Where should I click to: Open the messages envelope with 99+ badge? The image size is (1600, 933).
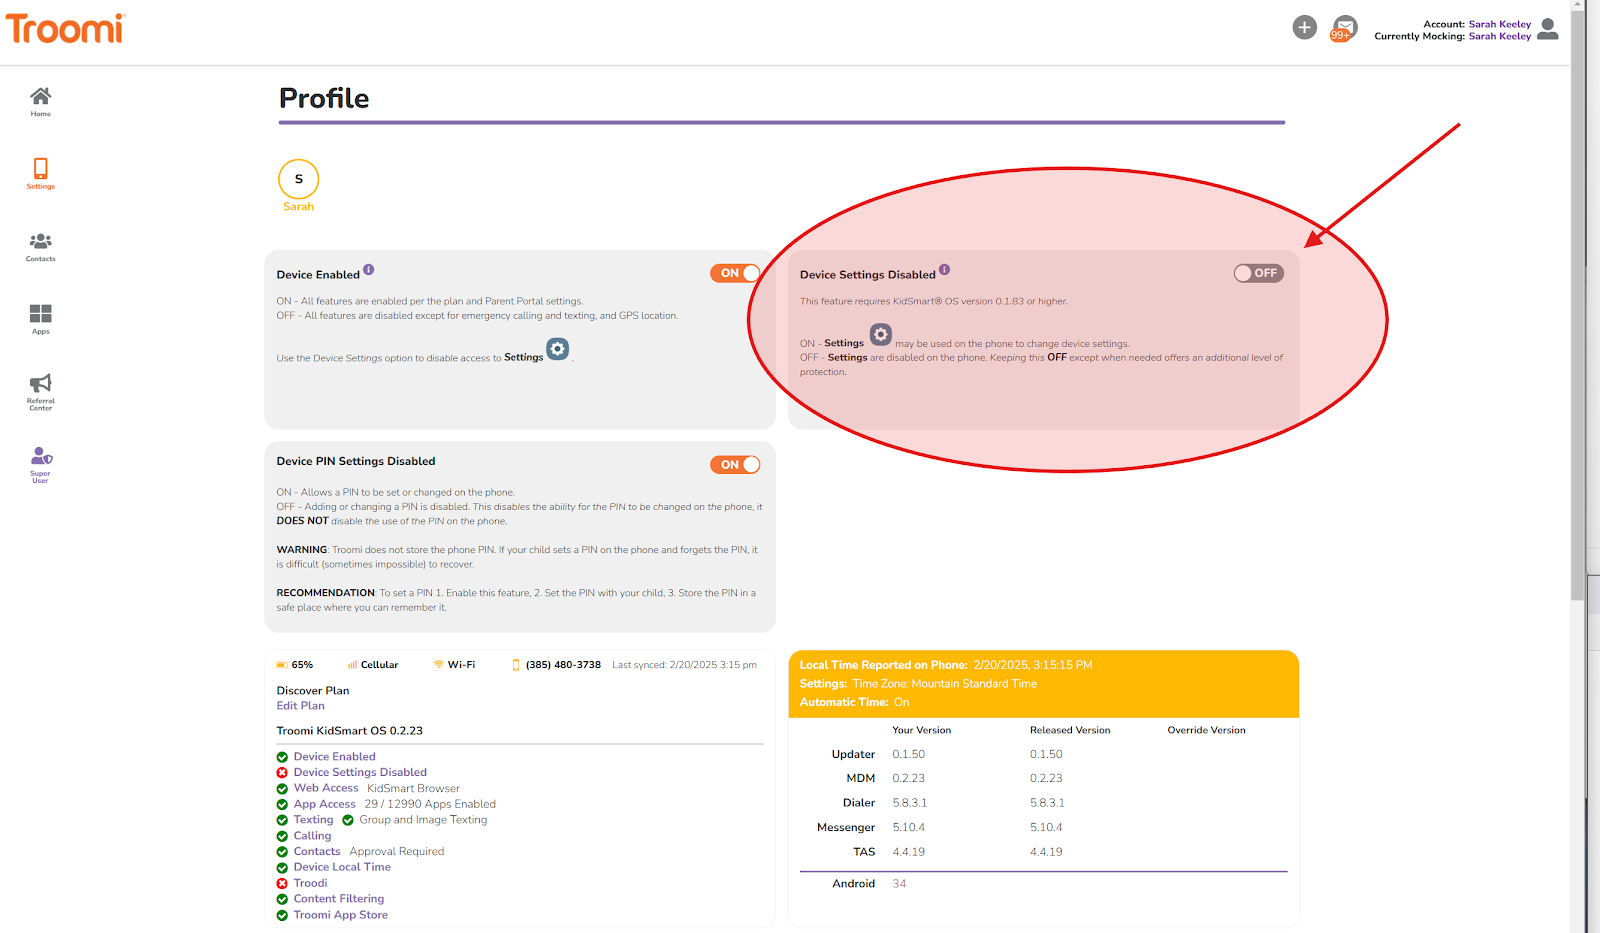coord(1344,28)
